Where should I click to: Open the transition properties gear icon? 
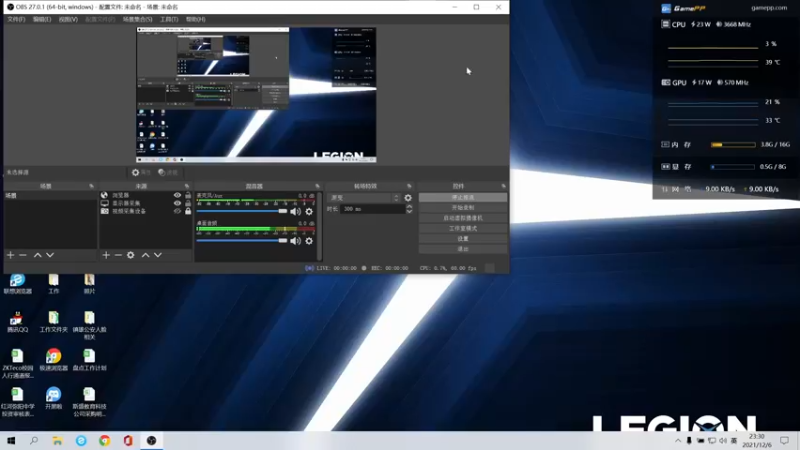[408, 198]
